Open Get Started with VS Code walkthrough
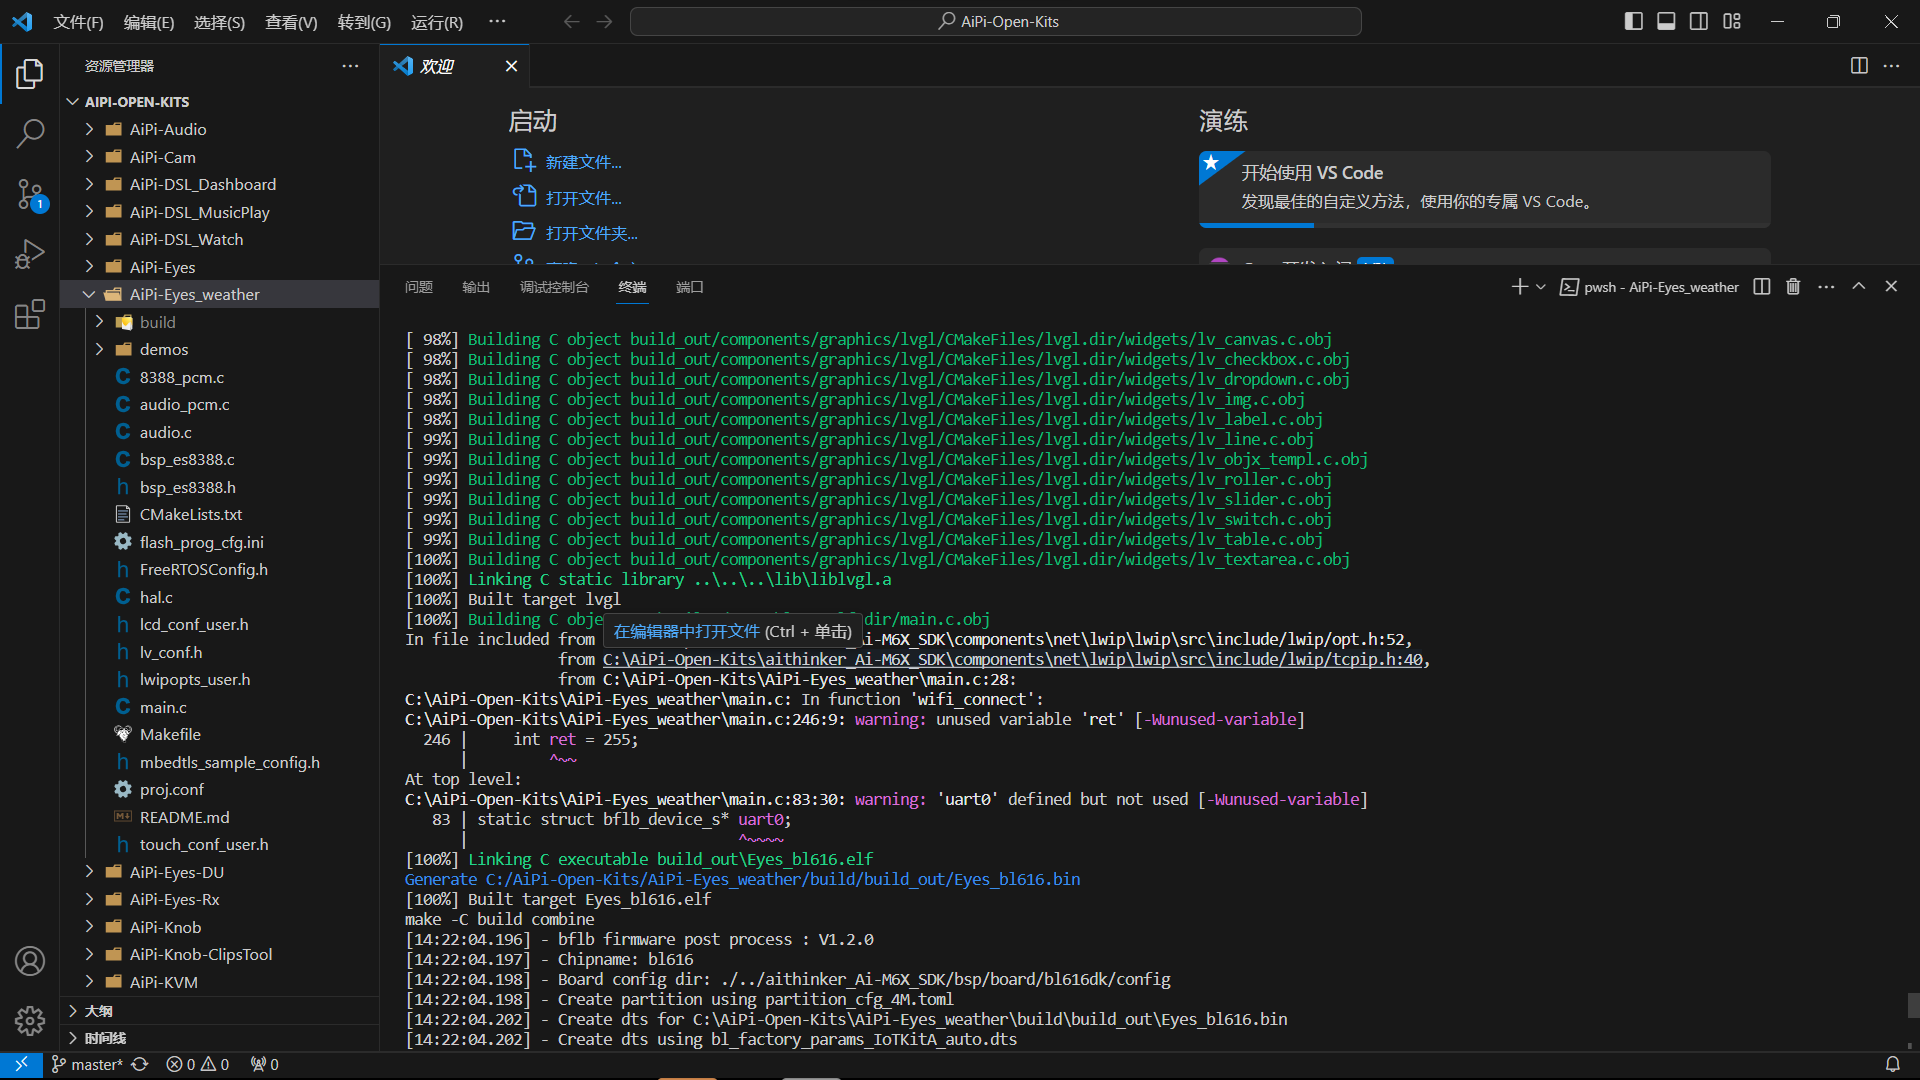 coord(1484,189)
